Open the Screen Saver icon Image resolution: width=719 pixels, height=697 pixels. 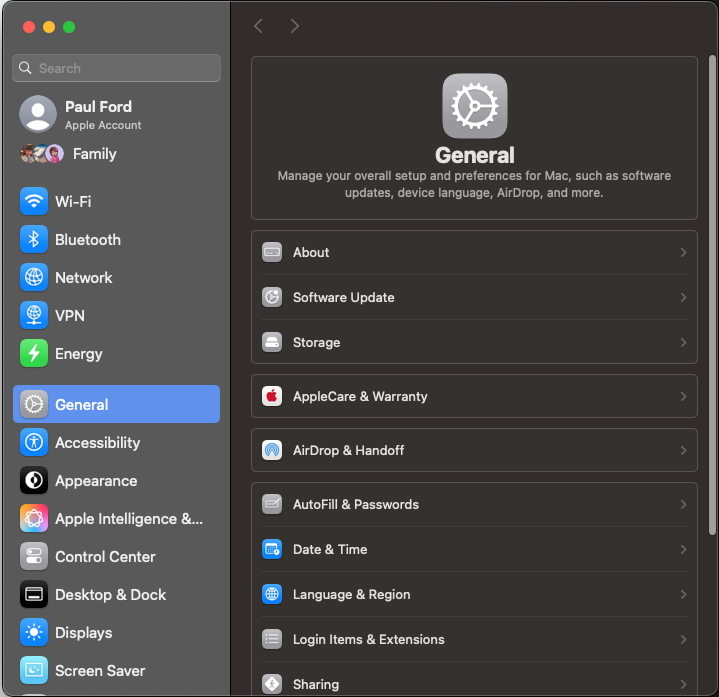[x=33, y=670]
